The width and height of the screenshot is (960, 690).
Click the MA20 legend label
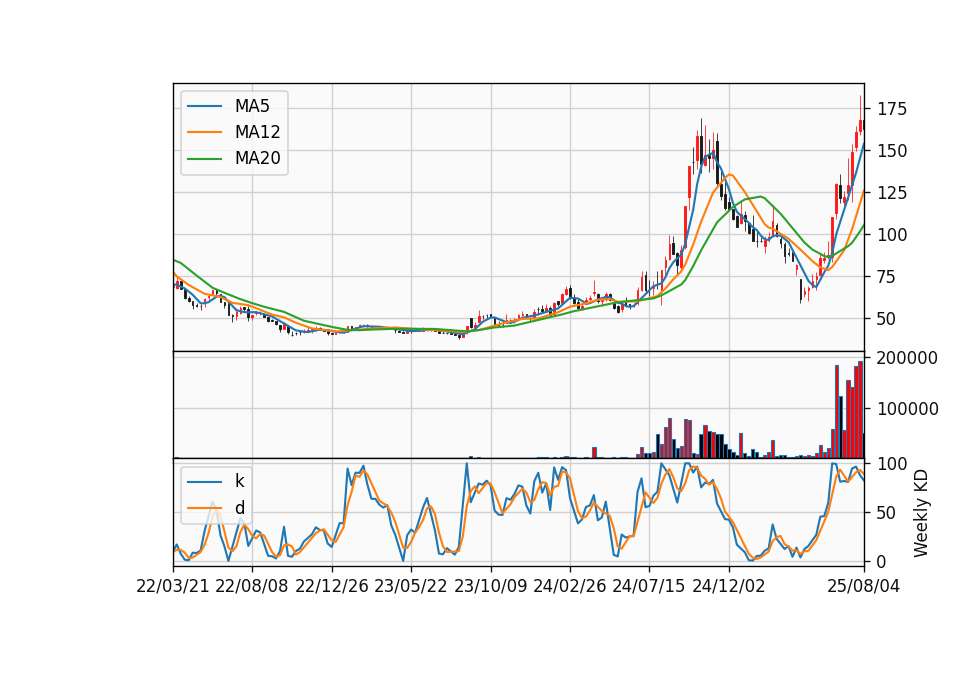point(257,158)
